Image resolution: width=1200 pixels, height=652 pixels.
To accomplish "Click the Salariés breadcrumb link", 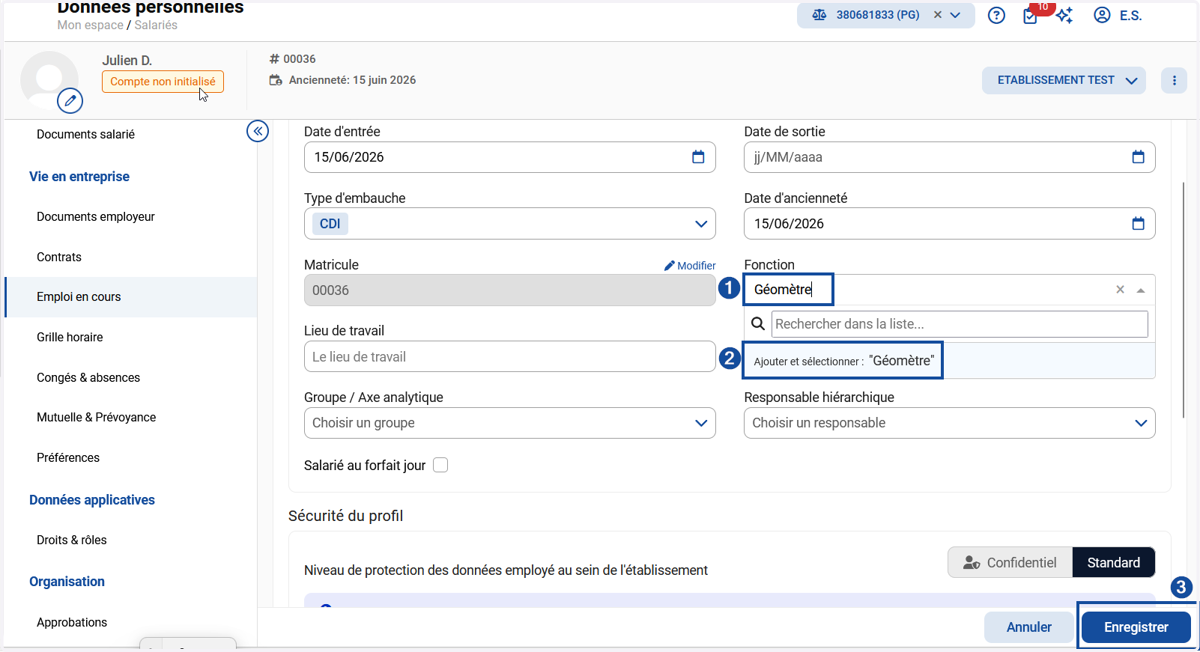I will [155, 25].
